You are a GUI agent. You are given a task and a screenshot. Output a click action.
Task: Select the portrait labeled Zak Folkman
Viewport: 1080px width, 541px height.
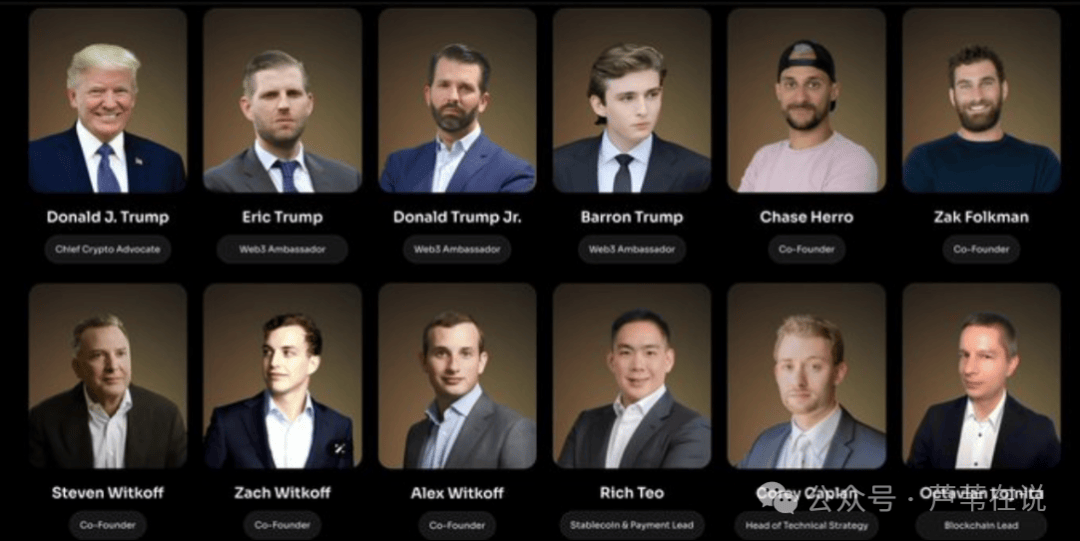[982, 101]
